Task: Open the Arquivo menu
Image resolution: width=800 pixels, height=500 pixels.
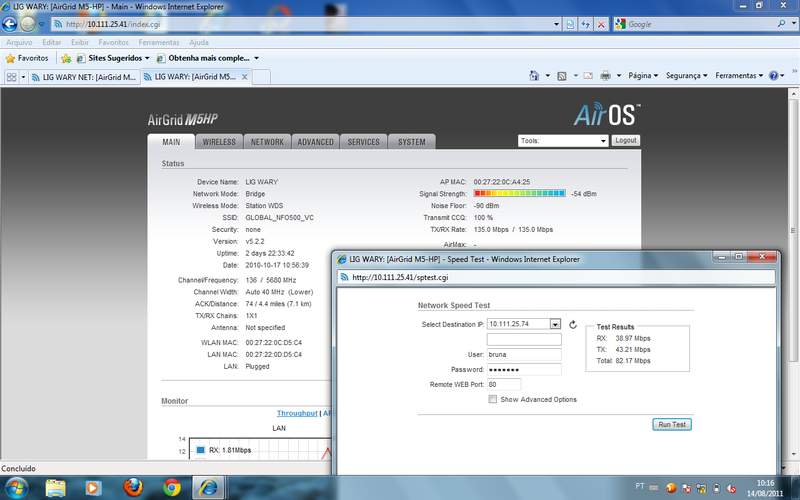Action: tap(19, 42)
